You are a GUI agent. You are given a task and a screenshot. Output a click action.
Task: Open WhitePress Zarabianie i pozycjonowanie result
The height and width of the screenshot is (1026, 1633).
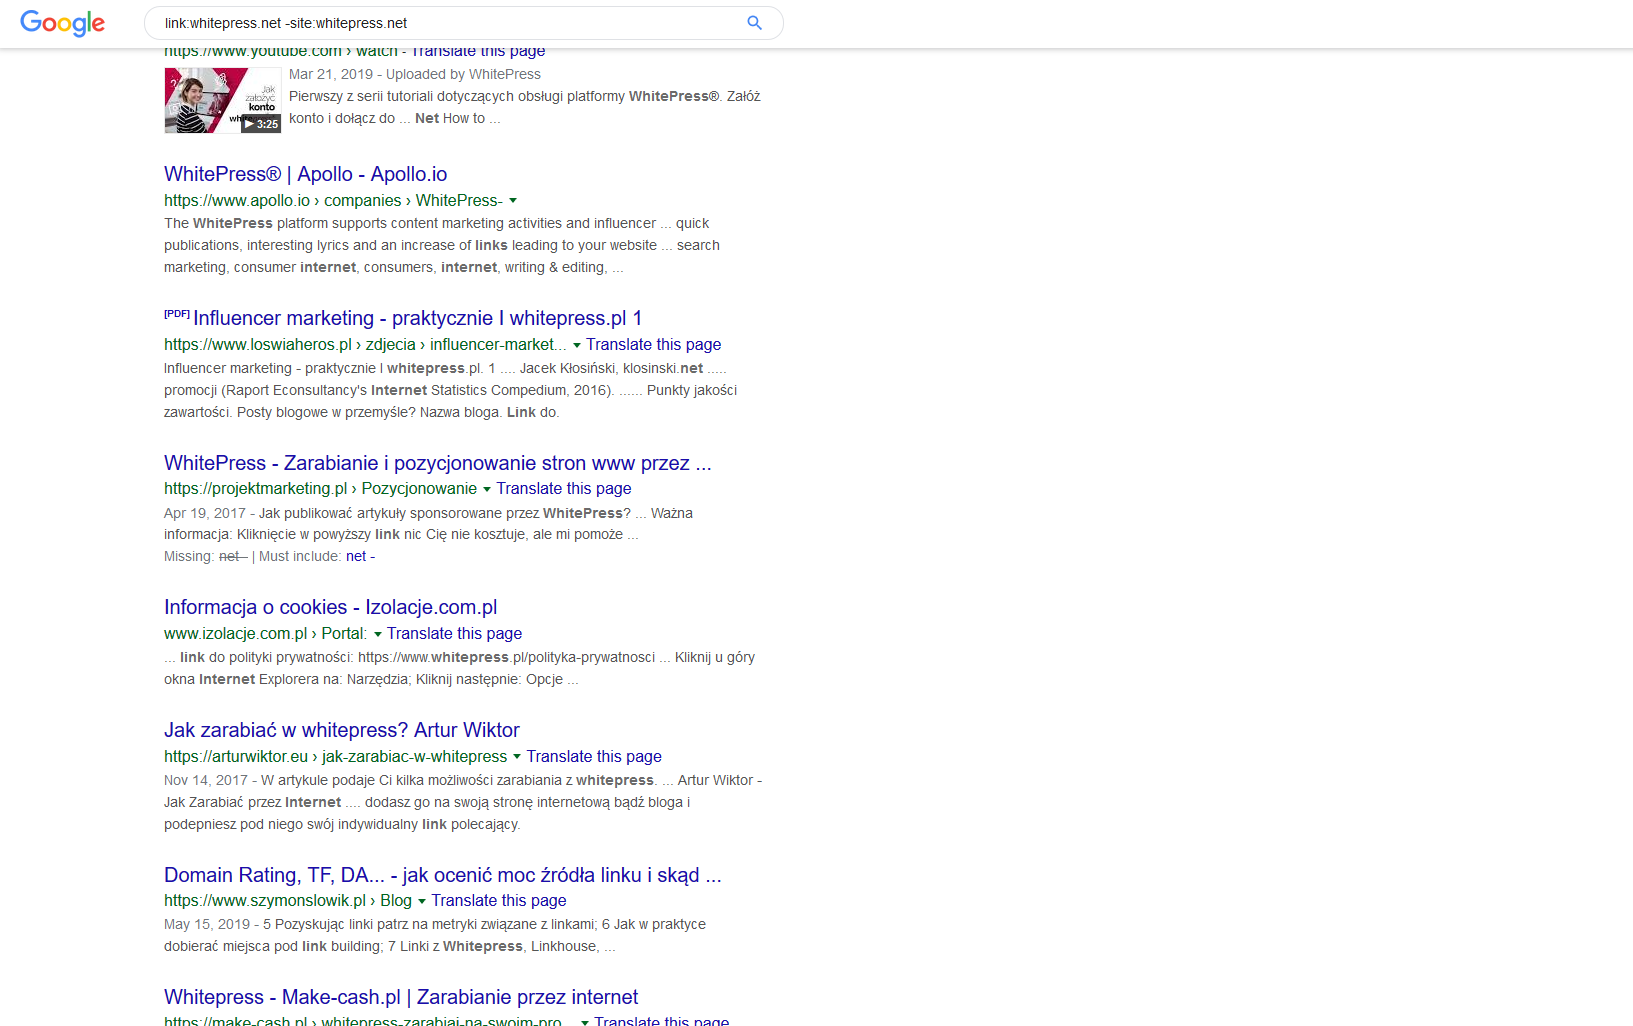(438, 463)
